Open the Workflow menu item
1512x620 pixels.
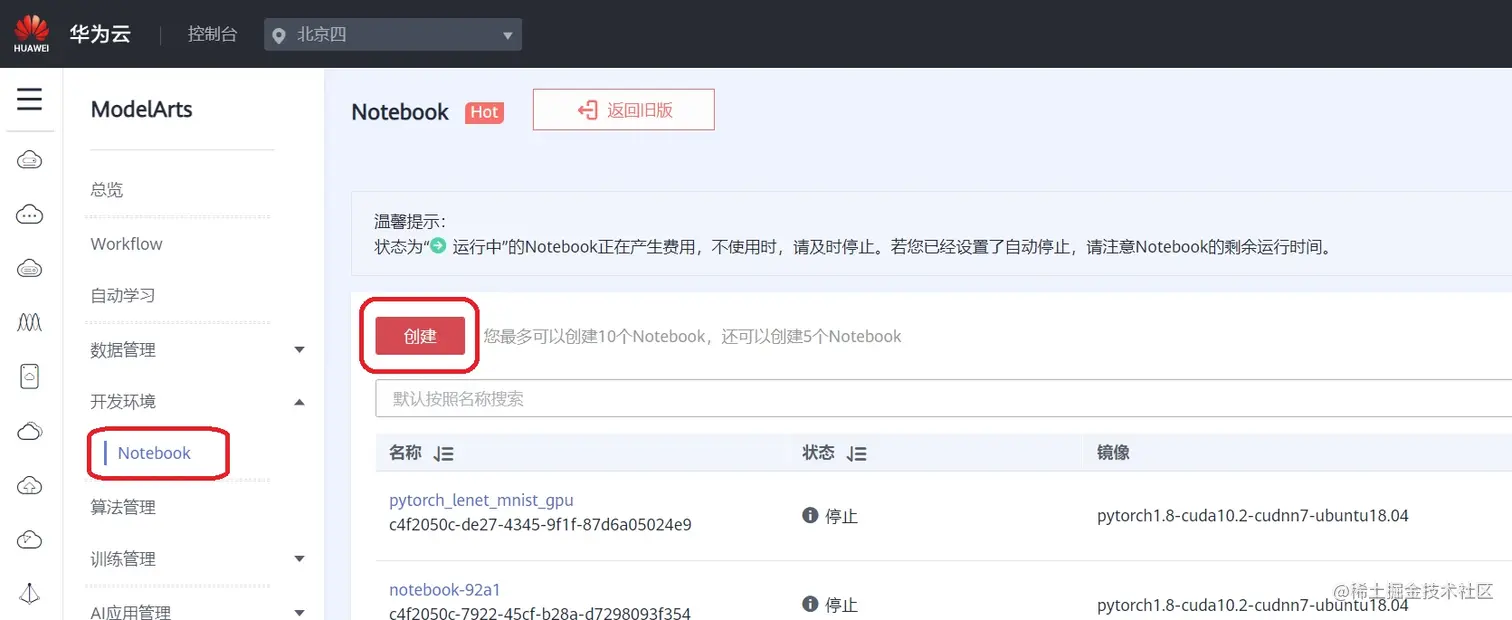point(126,244)
